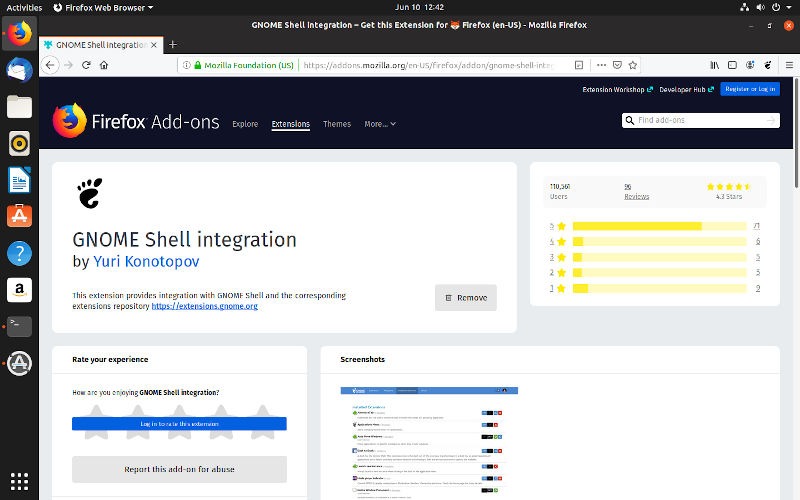Reload the current page
Screen dimensions: 800x500
click(x=86, y=65)
